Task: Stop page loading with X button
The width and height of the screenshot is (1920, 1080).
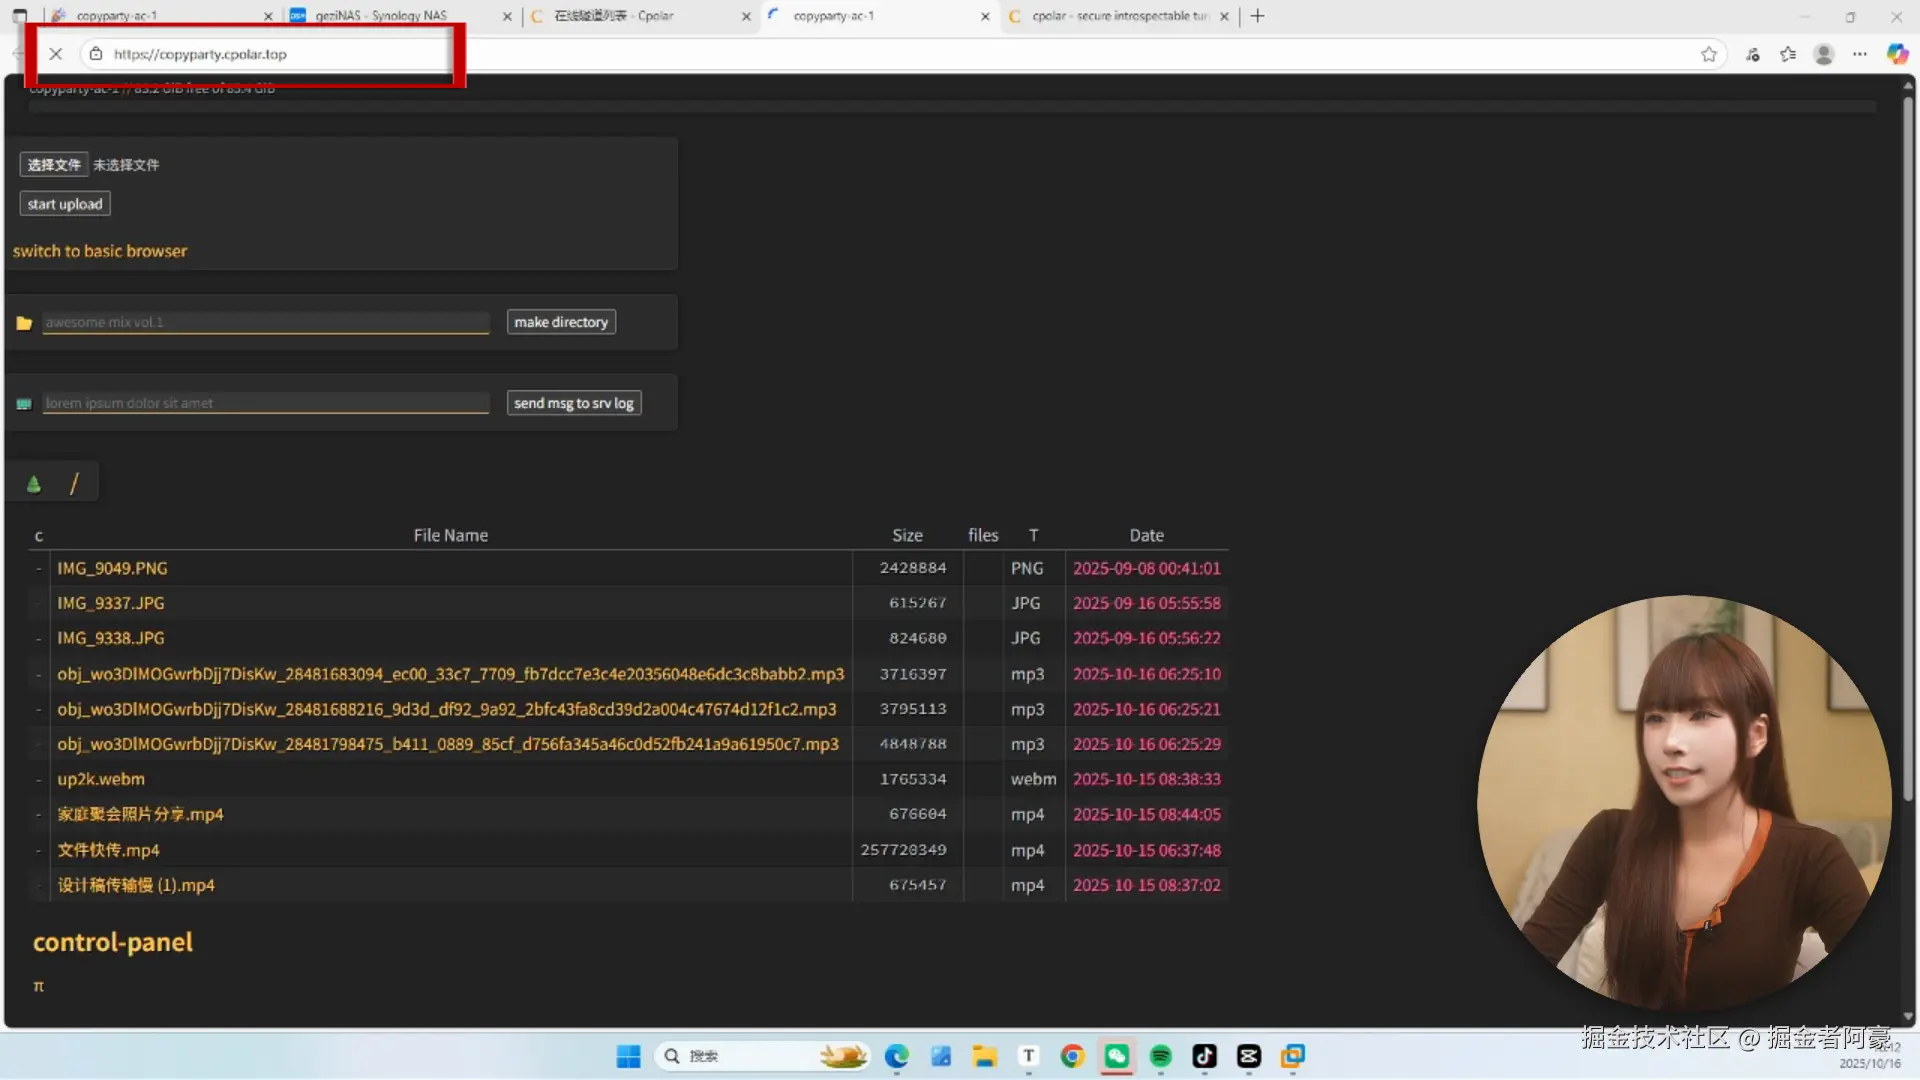Action: pos(56,54)
